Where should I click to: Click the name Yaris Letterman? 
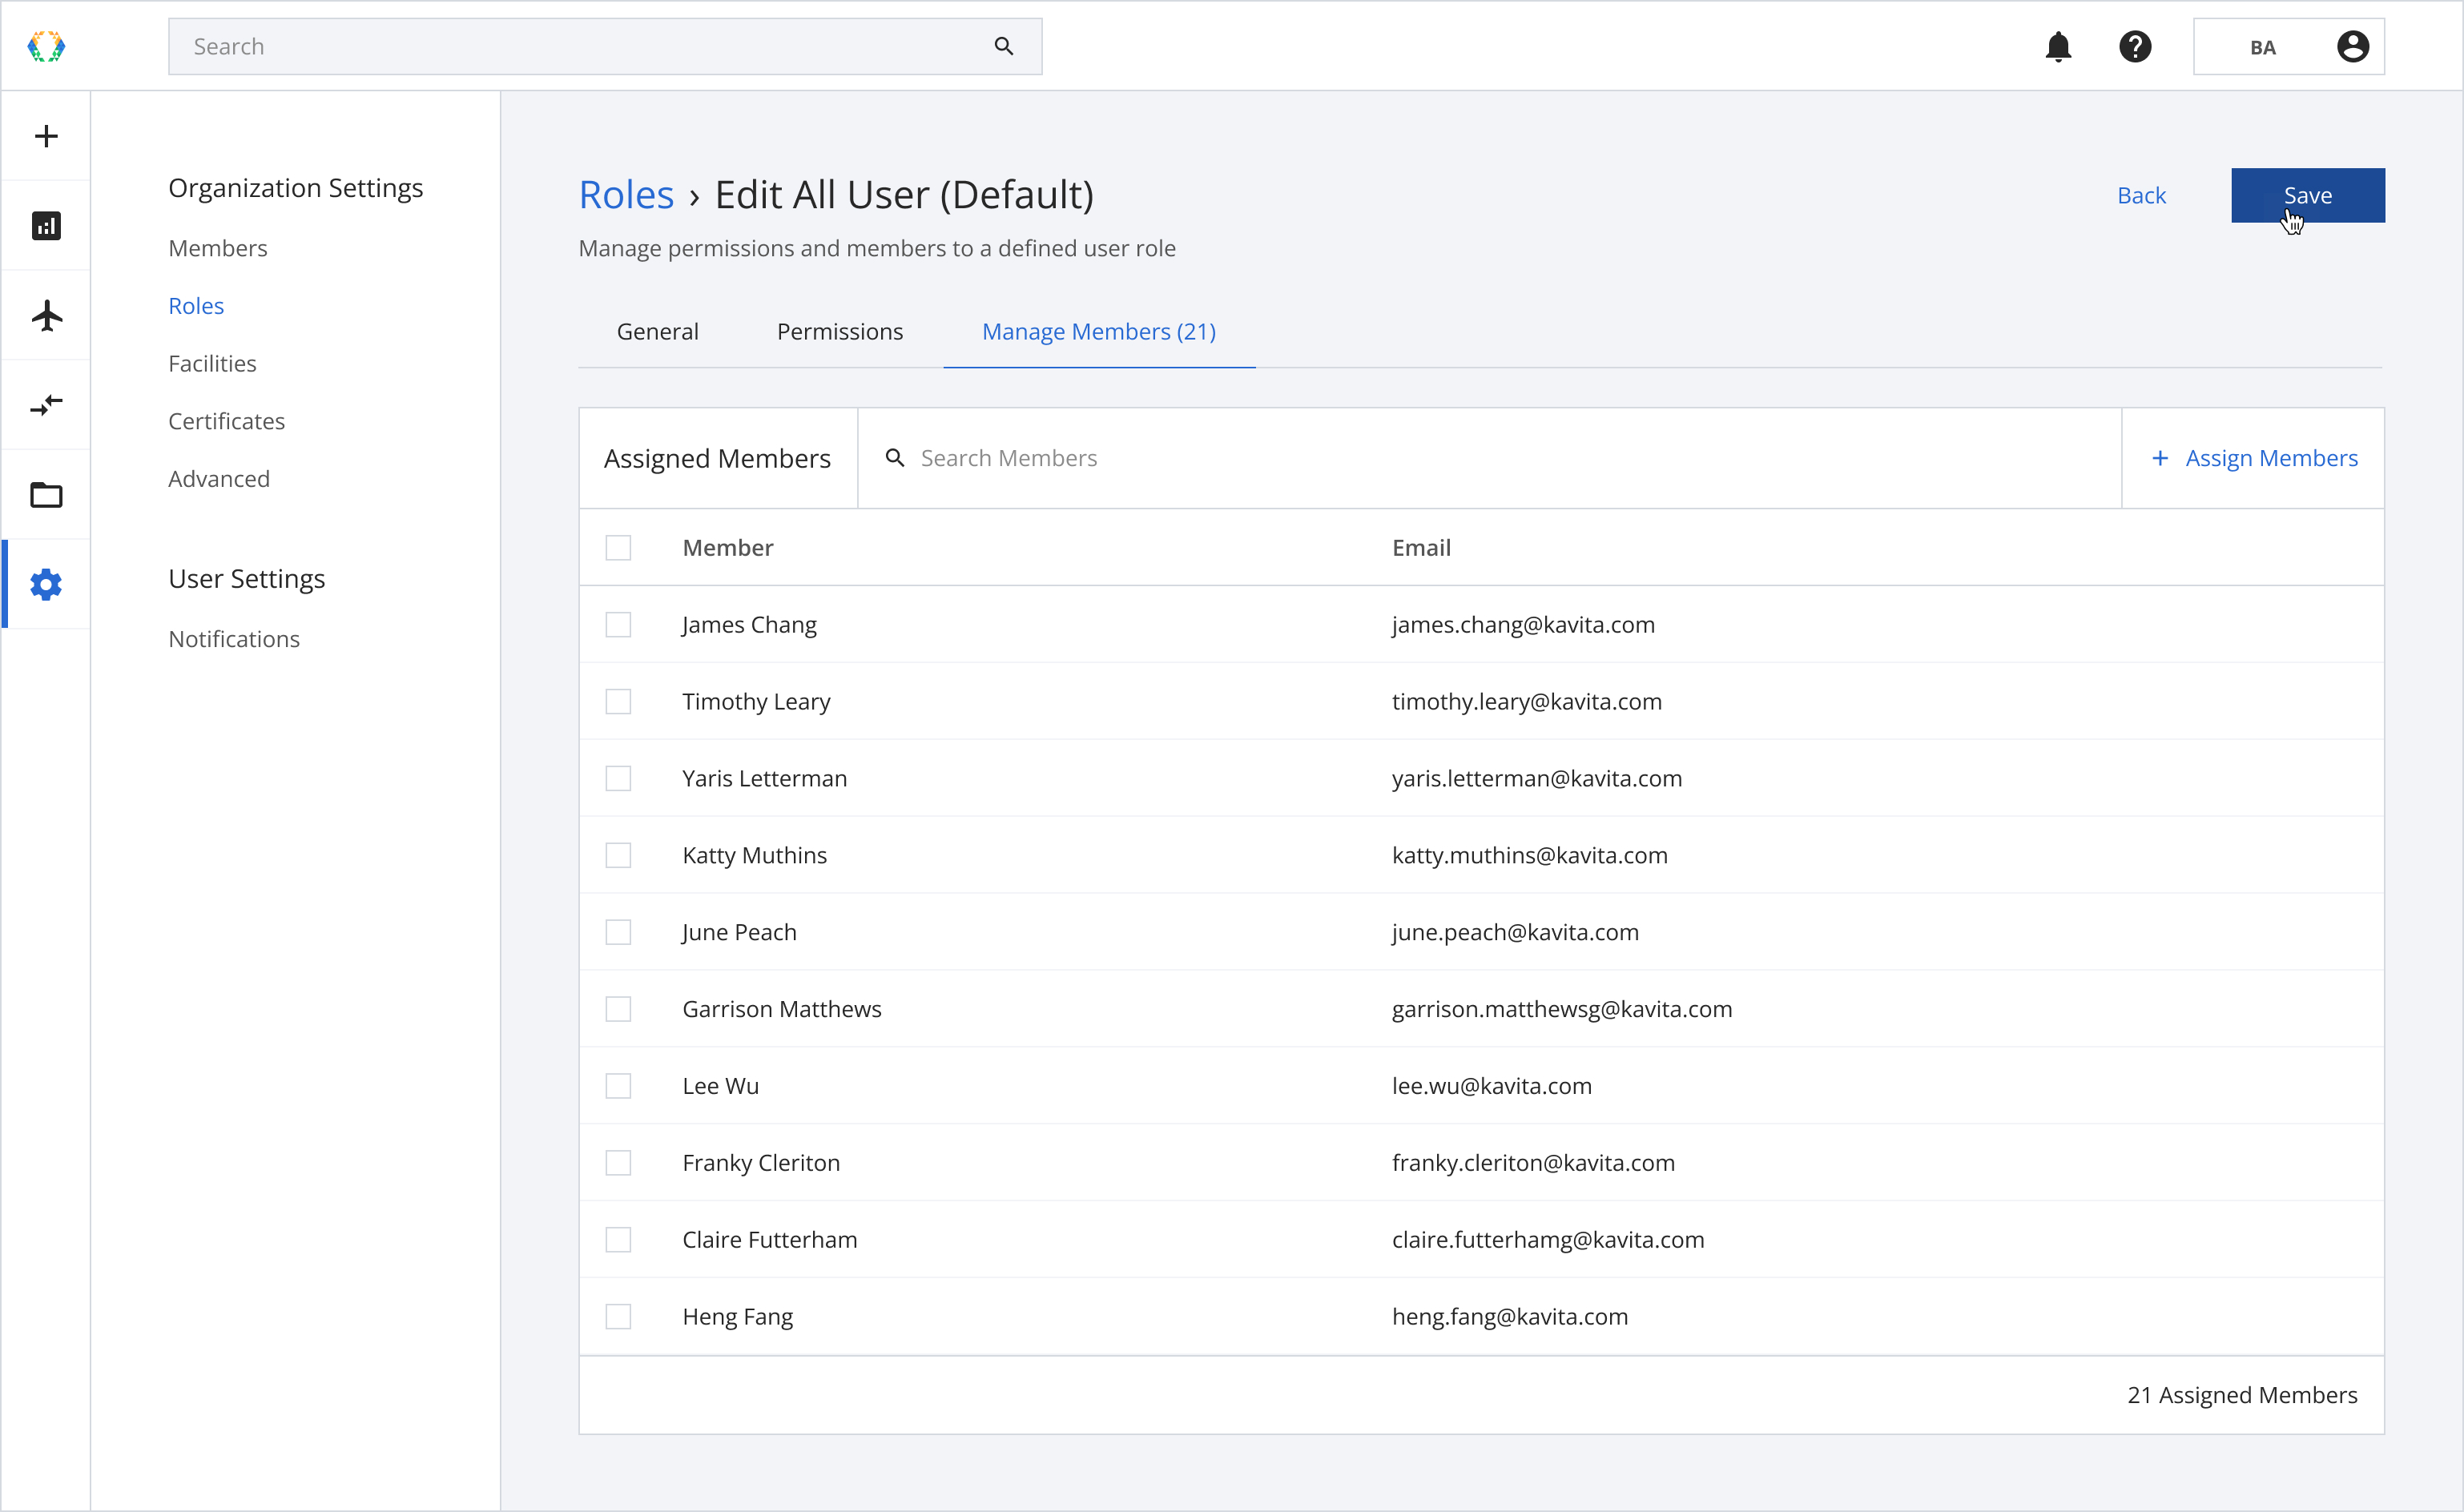coord(764,779)
